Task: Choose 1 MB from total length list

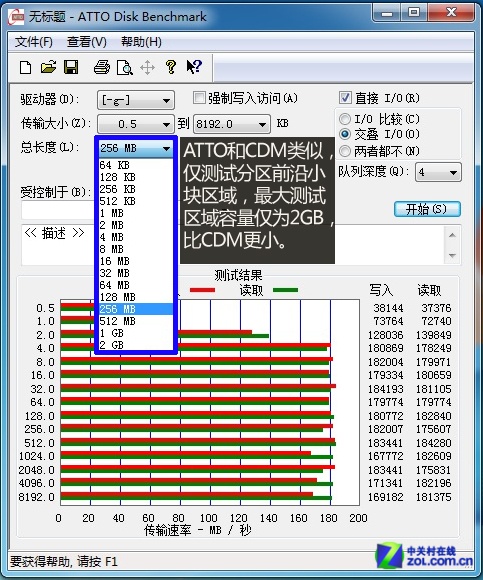Action: (136, 213)
